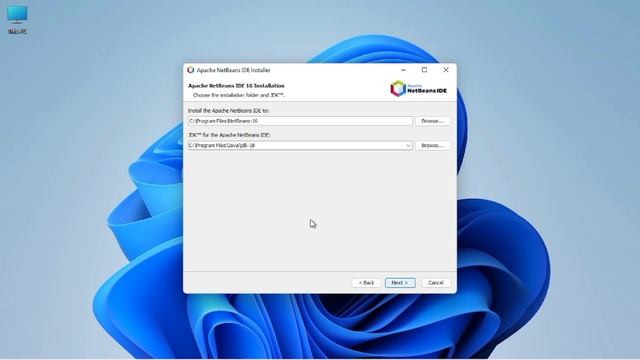Go back with the Back button
Image resolution: width=640 pixels, height=360 pixels.
[366, 282]
